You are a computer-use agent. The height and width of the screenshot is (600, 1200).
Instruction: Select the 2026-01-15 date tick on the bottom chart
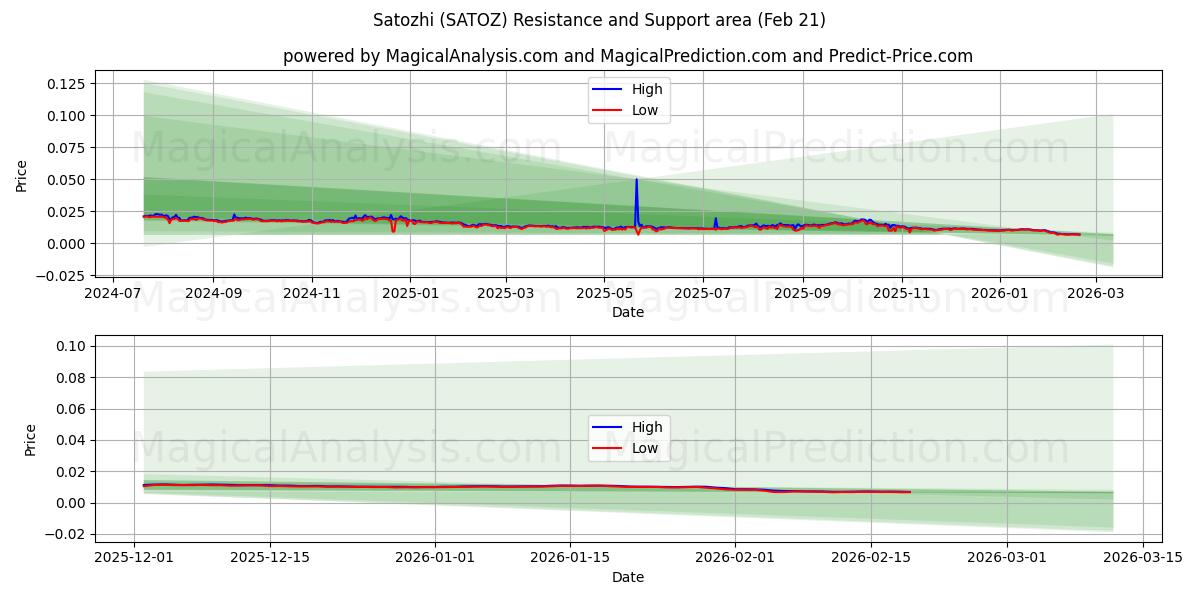coord(570,558)
